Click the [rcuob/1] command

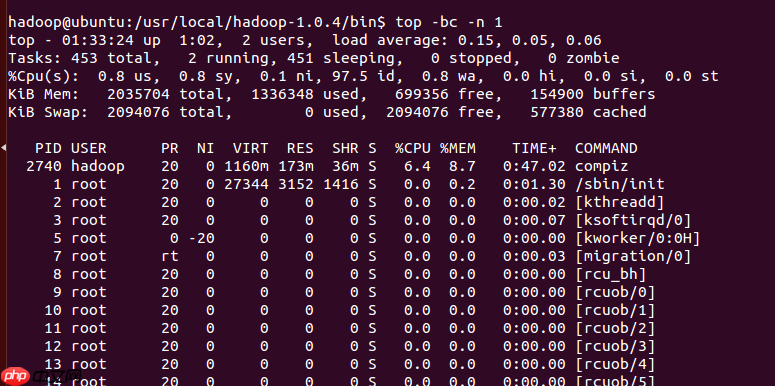(615, 310)
